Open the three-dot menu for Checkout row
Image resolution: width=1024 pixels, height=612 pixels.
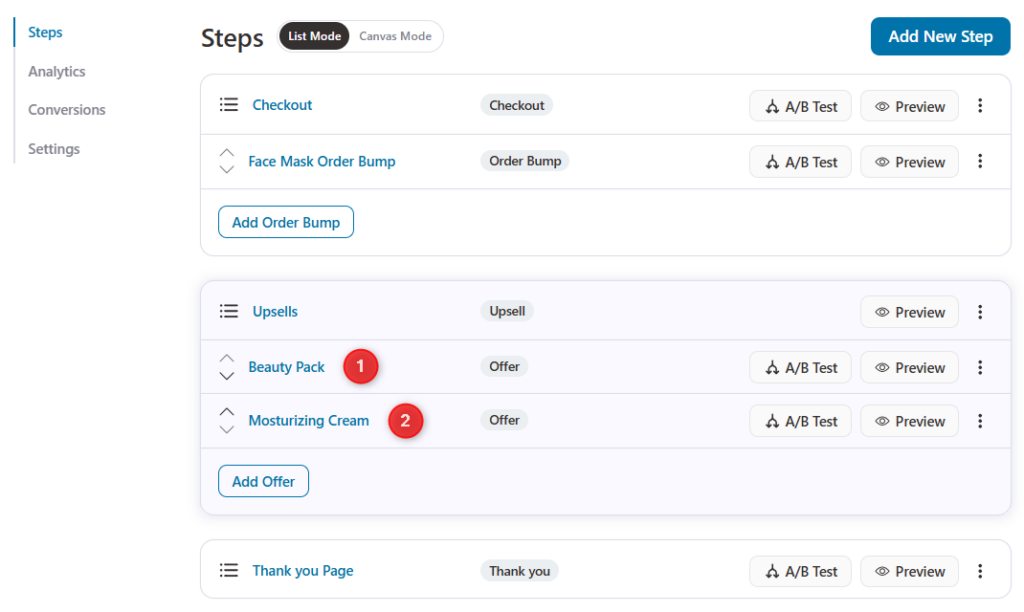coord(980,106)
